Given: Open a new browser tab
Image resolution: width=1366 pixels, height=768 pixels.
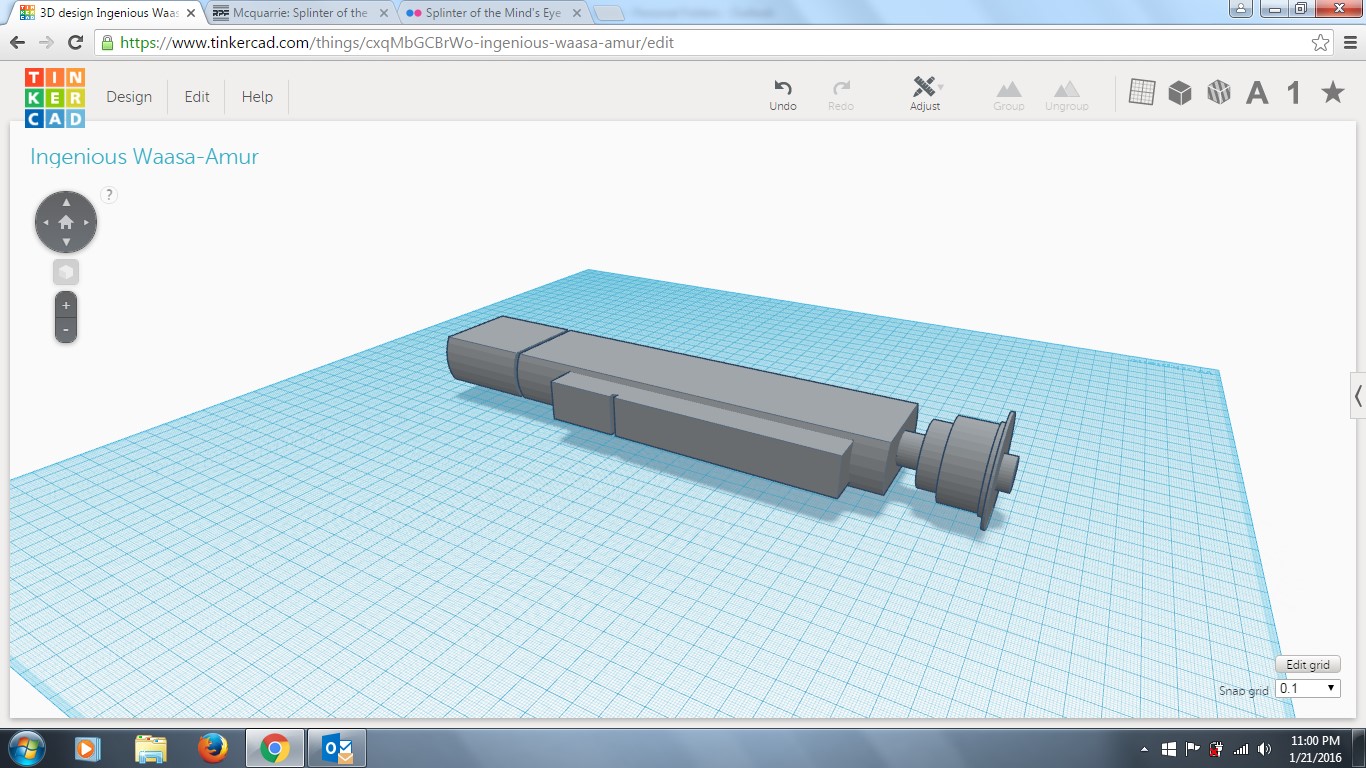Looking at the screenshot, I should [x=609, y=14].
